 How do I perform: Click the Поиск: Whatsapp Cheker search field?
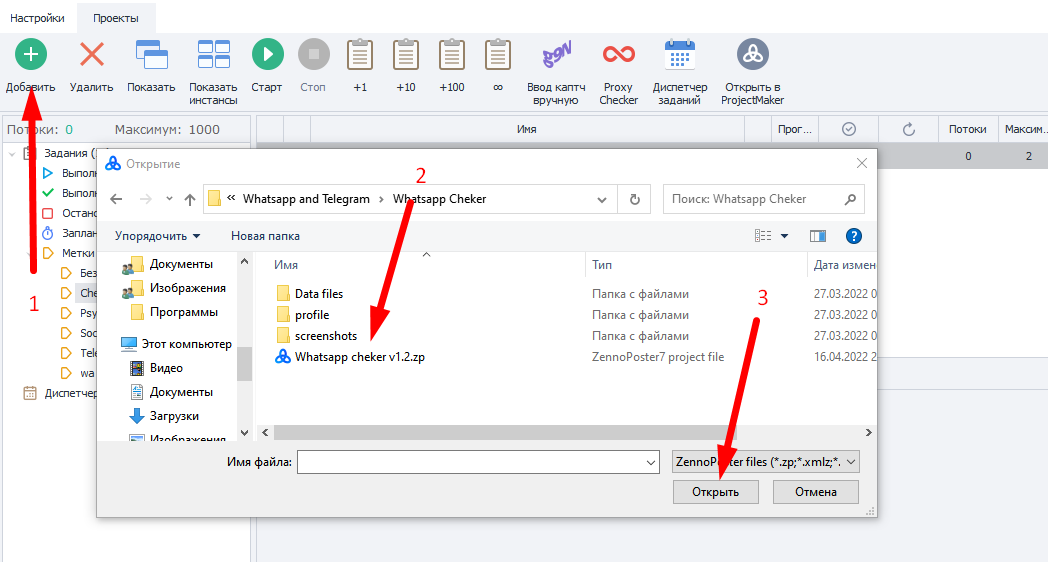[763, 199]
